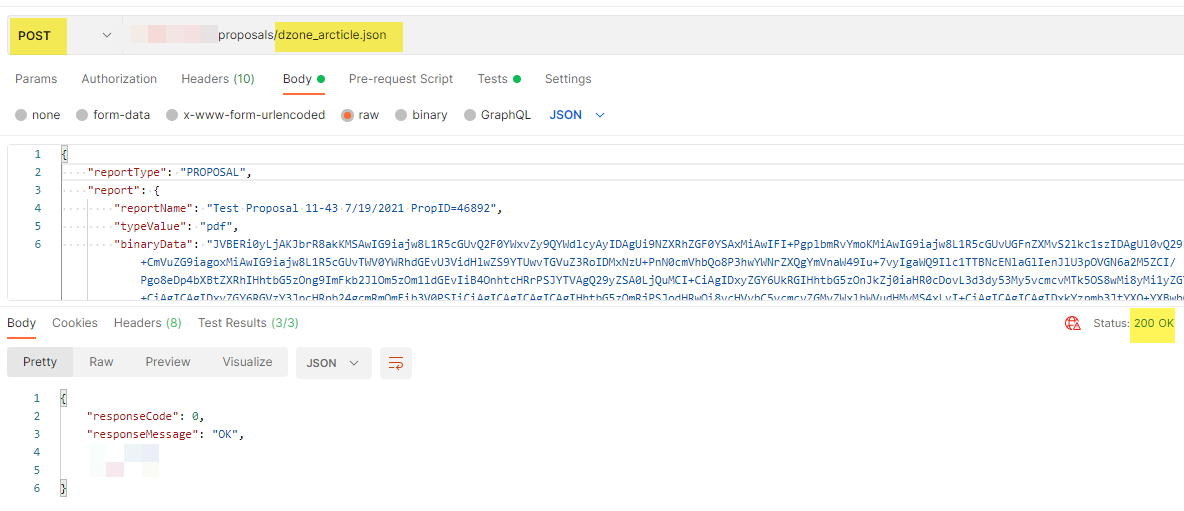Open the request body JSON format dropdown

(577, 115)
